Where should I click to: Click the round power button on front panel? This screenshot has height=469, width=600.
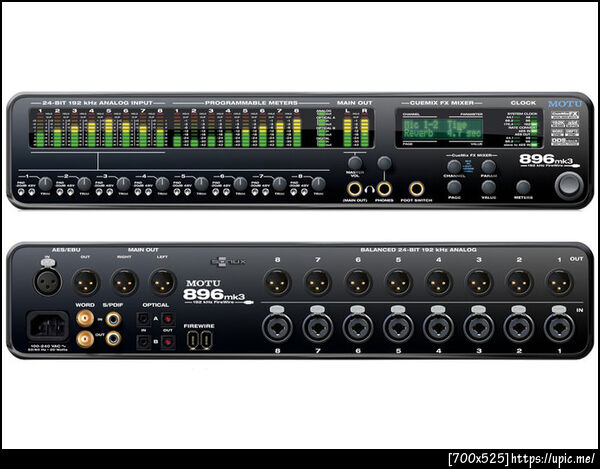(x=569, y=186)
